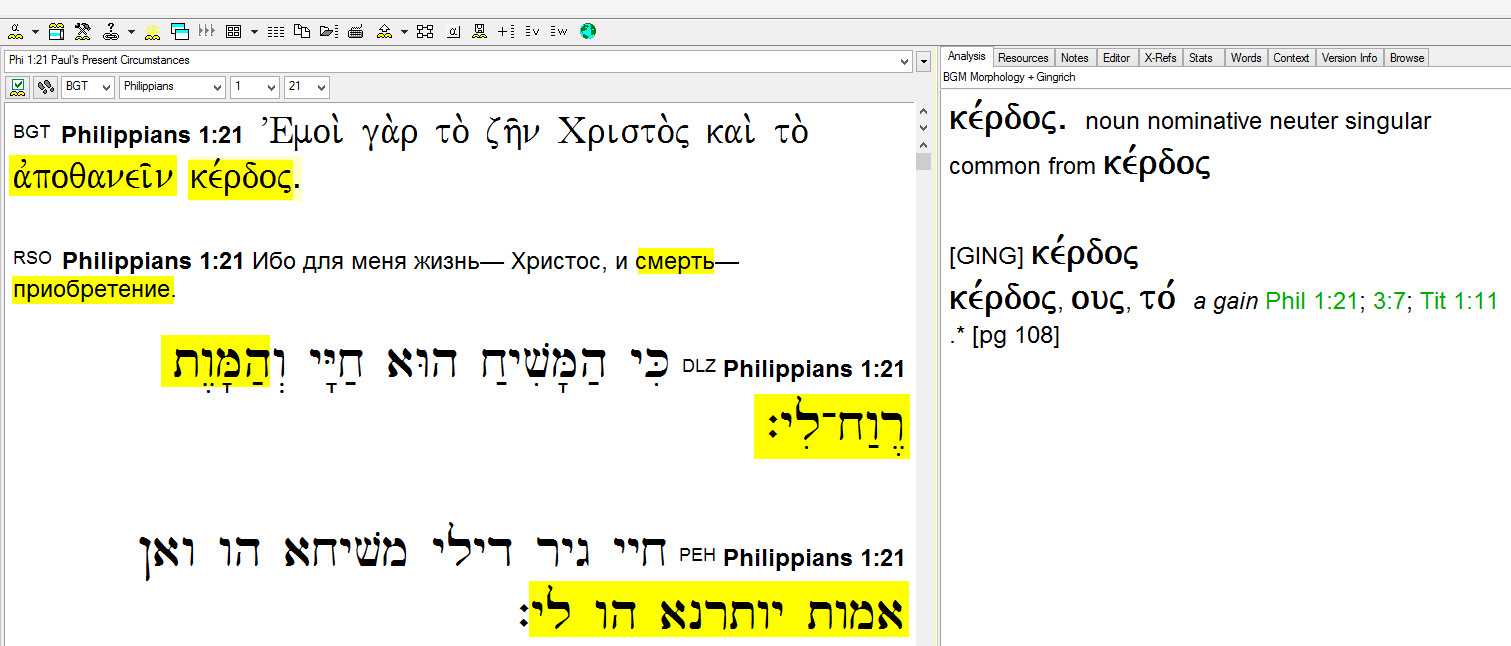Viewport: 1511px width, 646px height.
Task: Switch to the Browse tab
Action: point(1407,58)
